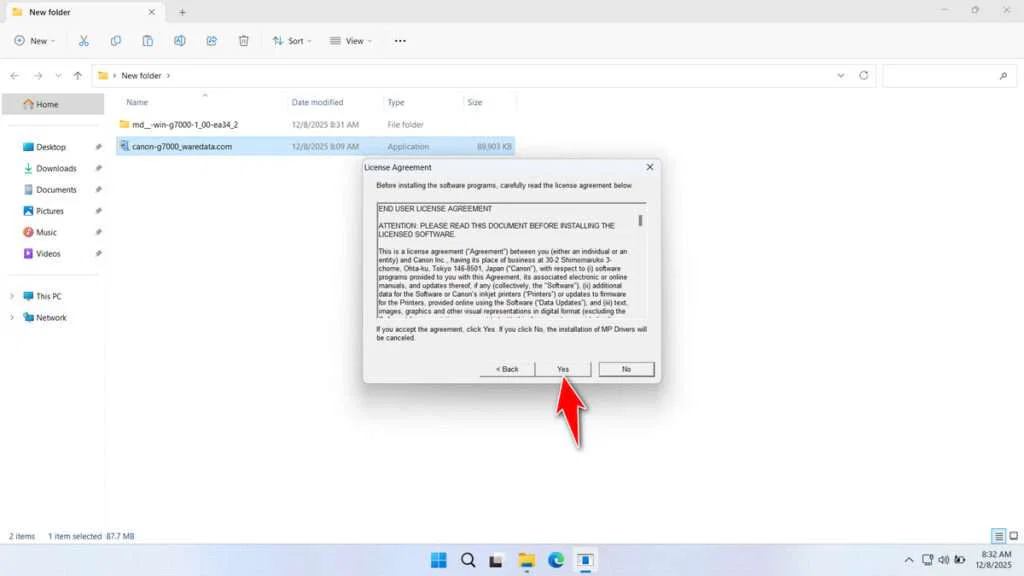Open the Start menu on the taskbar

coord(438,560)
